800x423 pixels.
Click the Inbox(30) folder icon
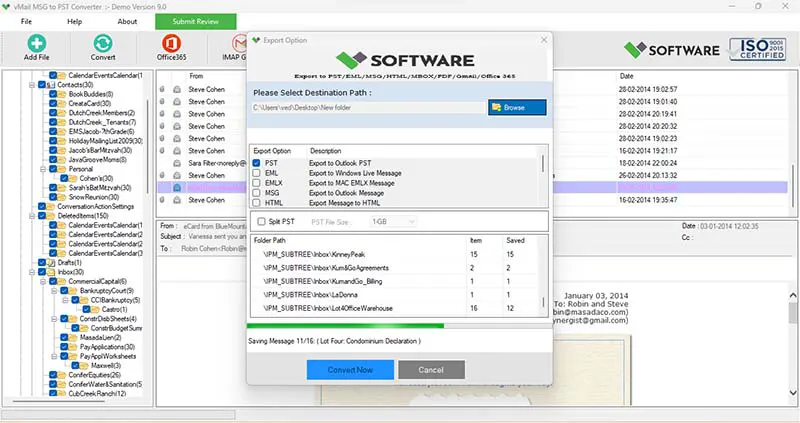tap(51, 272)
